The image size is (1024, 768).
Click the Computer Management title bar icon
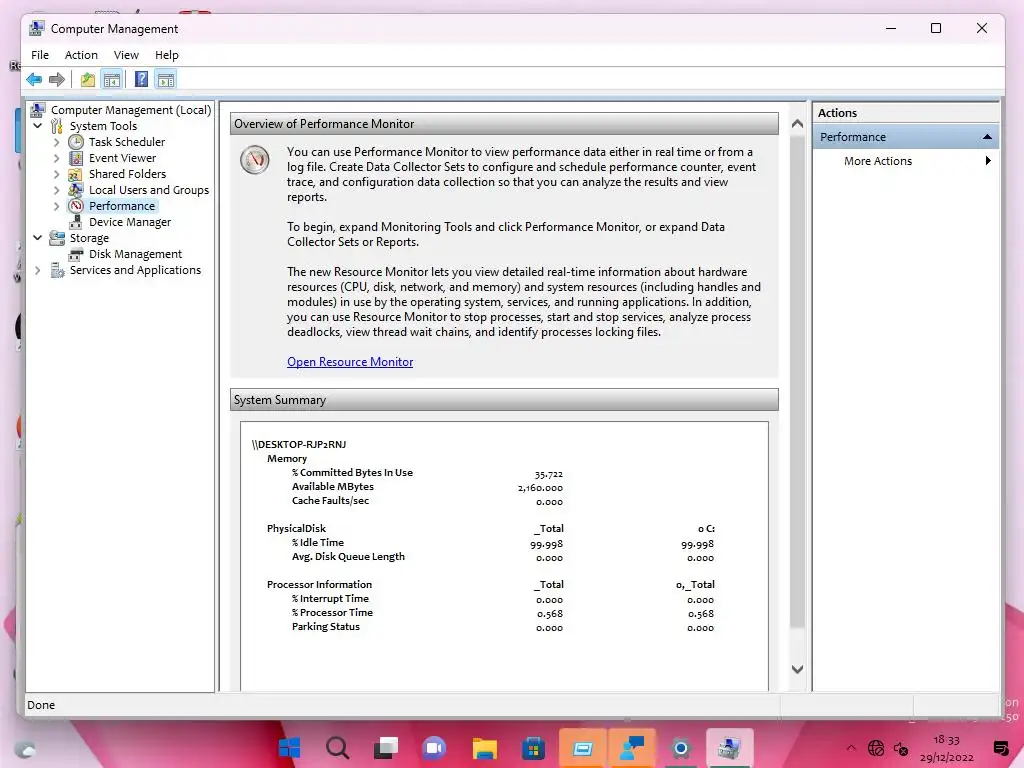(37, 28)
